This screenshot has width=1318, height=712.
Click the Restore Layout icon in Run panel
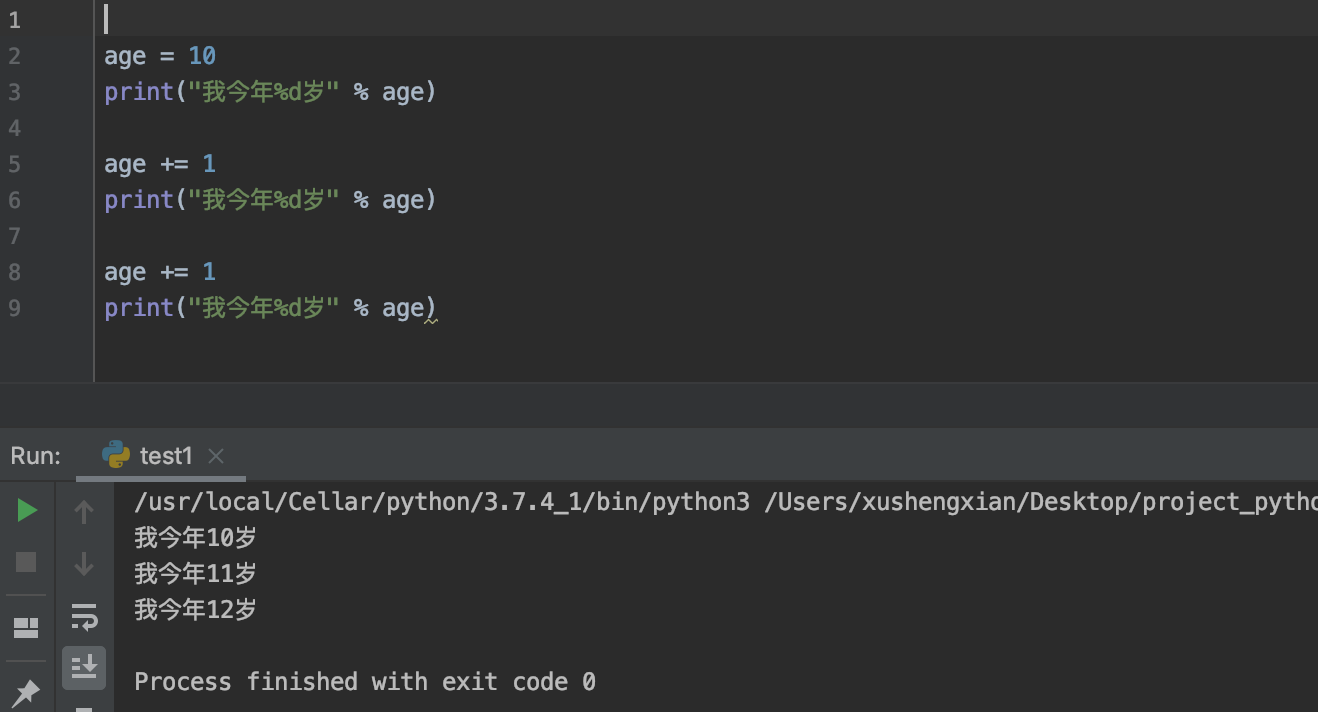26,627
